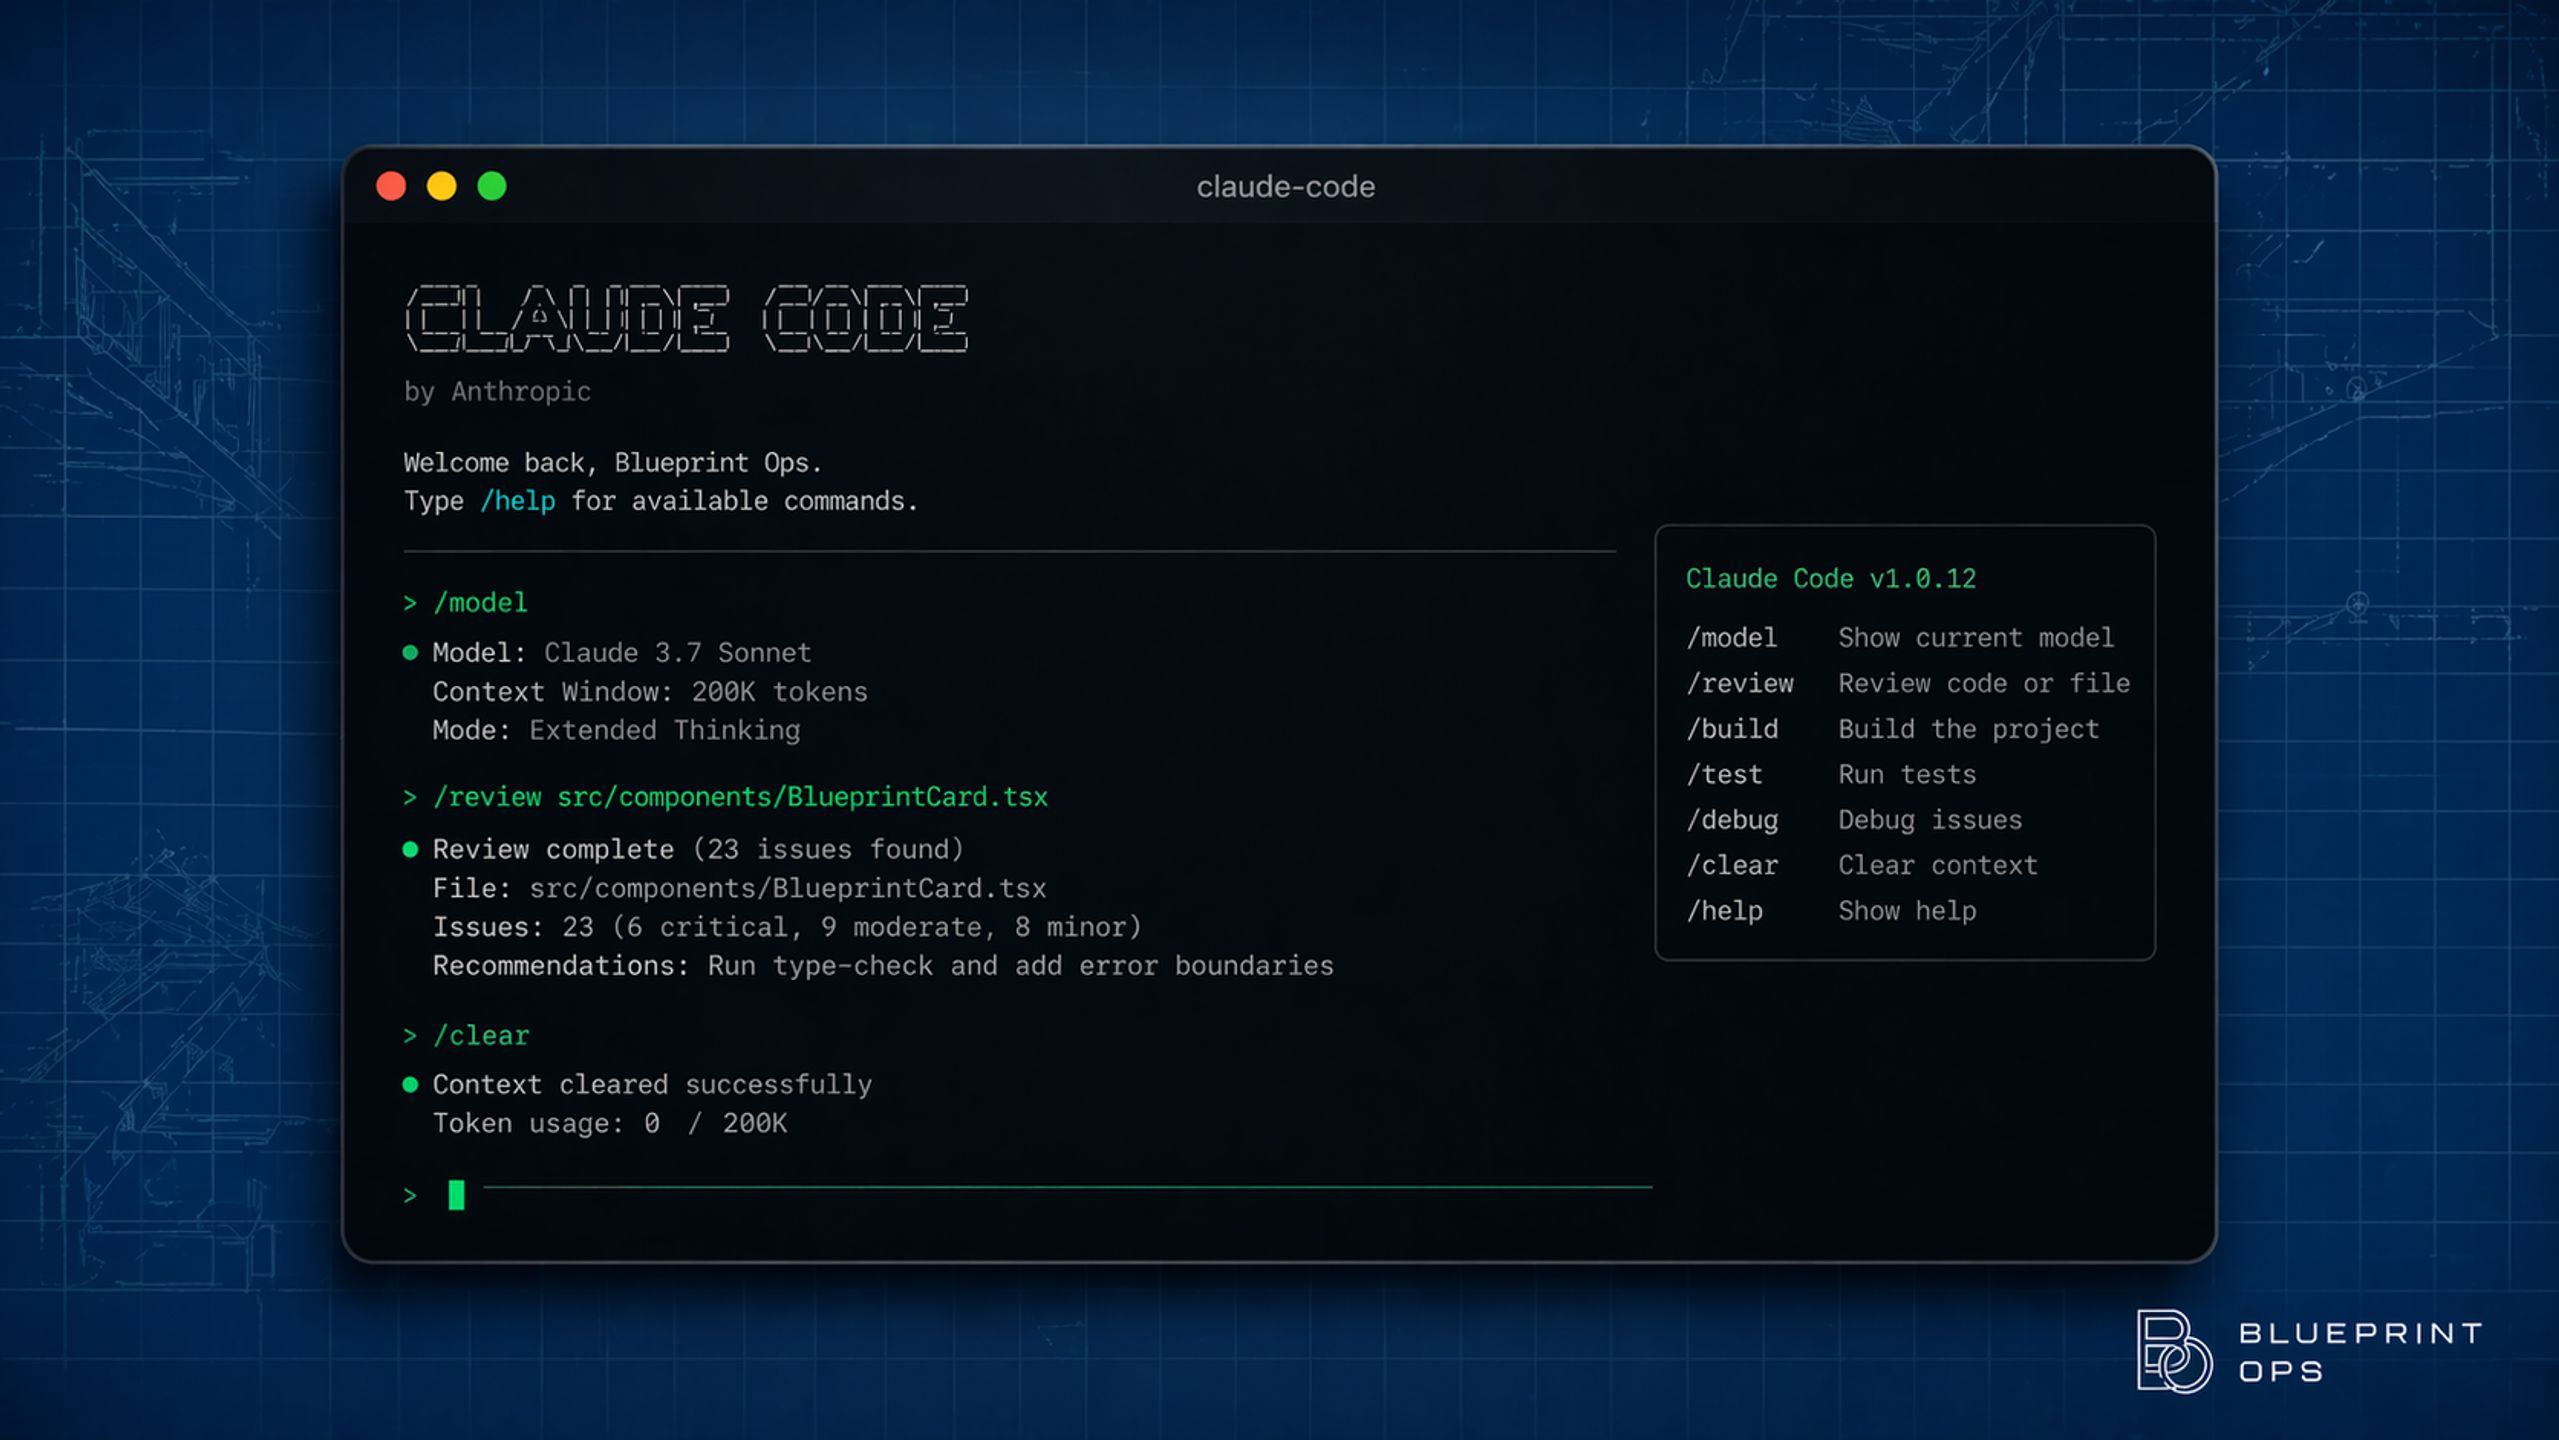Click the claude-code window title

pos(1285,187)
